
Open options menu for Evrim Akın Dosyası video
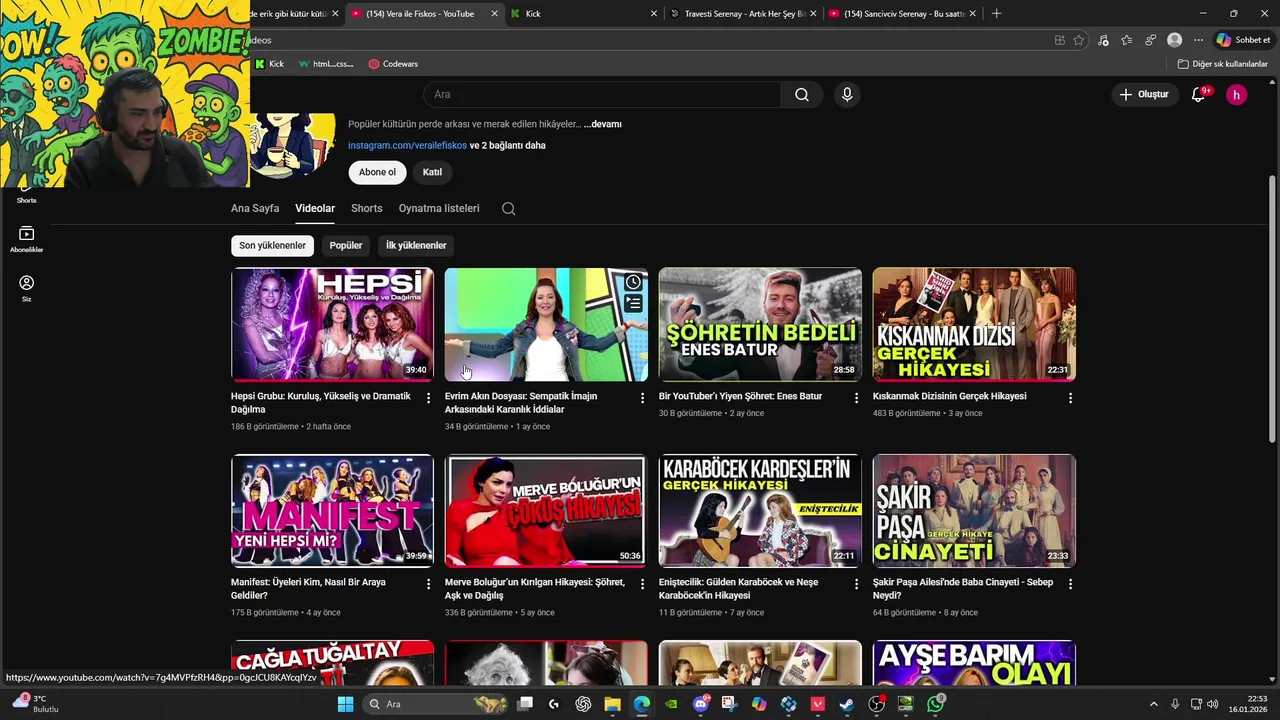coord(642,398)
